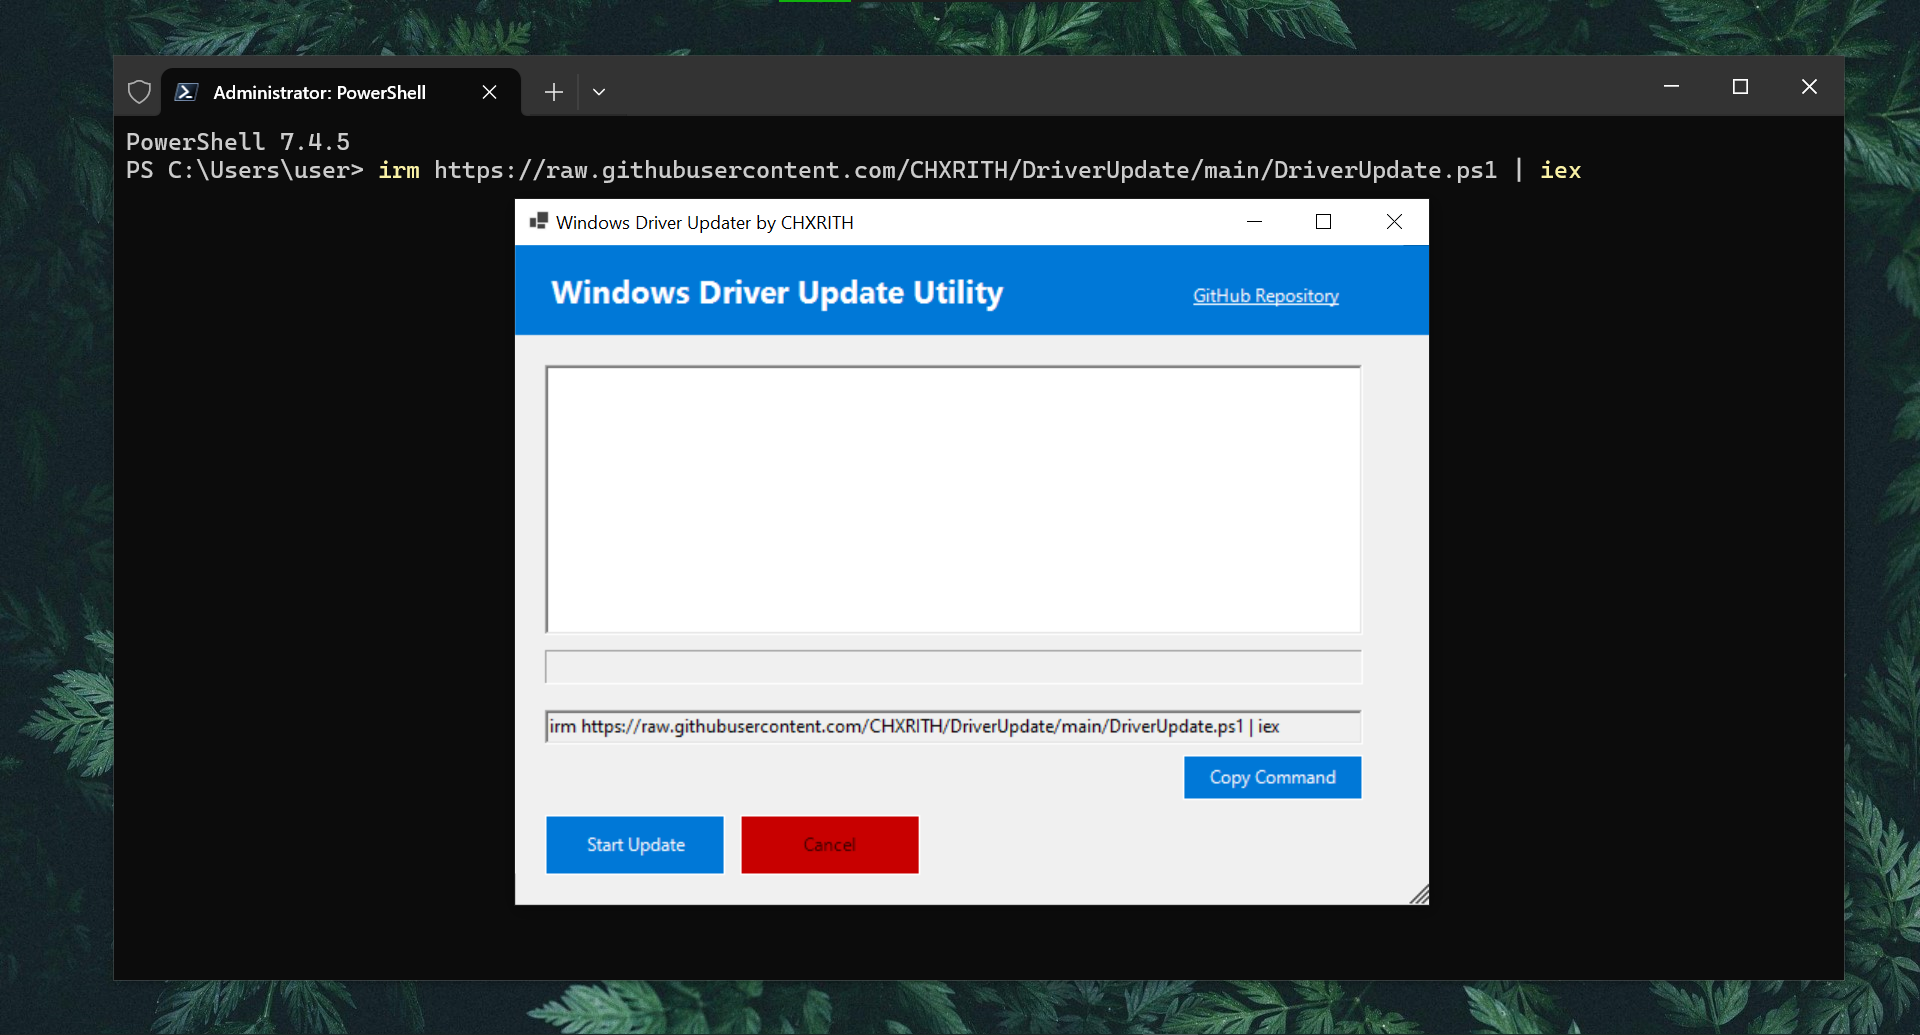The height and width of the screenshot is (1035, 1920).
Task: Select the Administrator: PowerShell tab
Action: pos(340,92)
